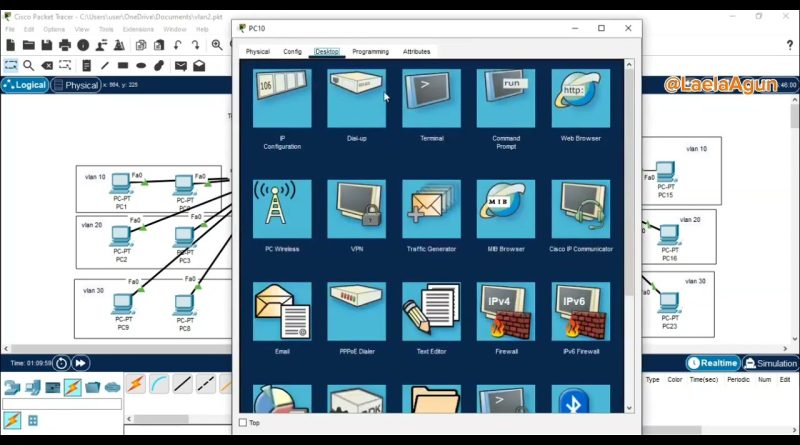Open the VPN app
Image resolution: width=800 pixels, height=445 pixels.
point(357,209)
